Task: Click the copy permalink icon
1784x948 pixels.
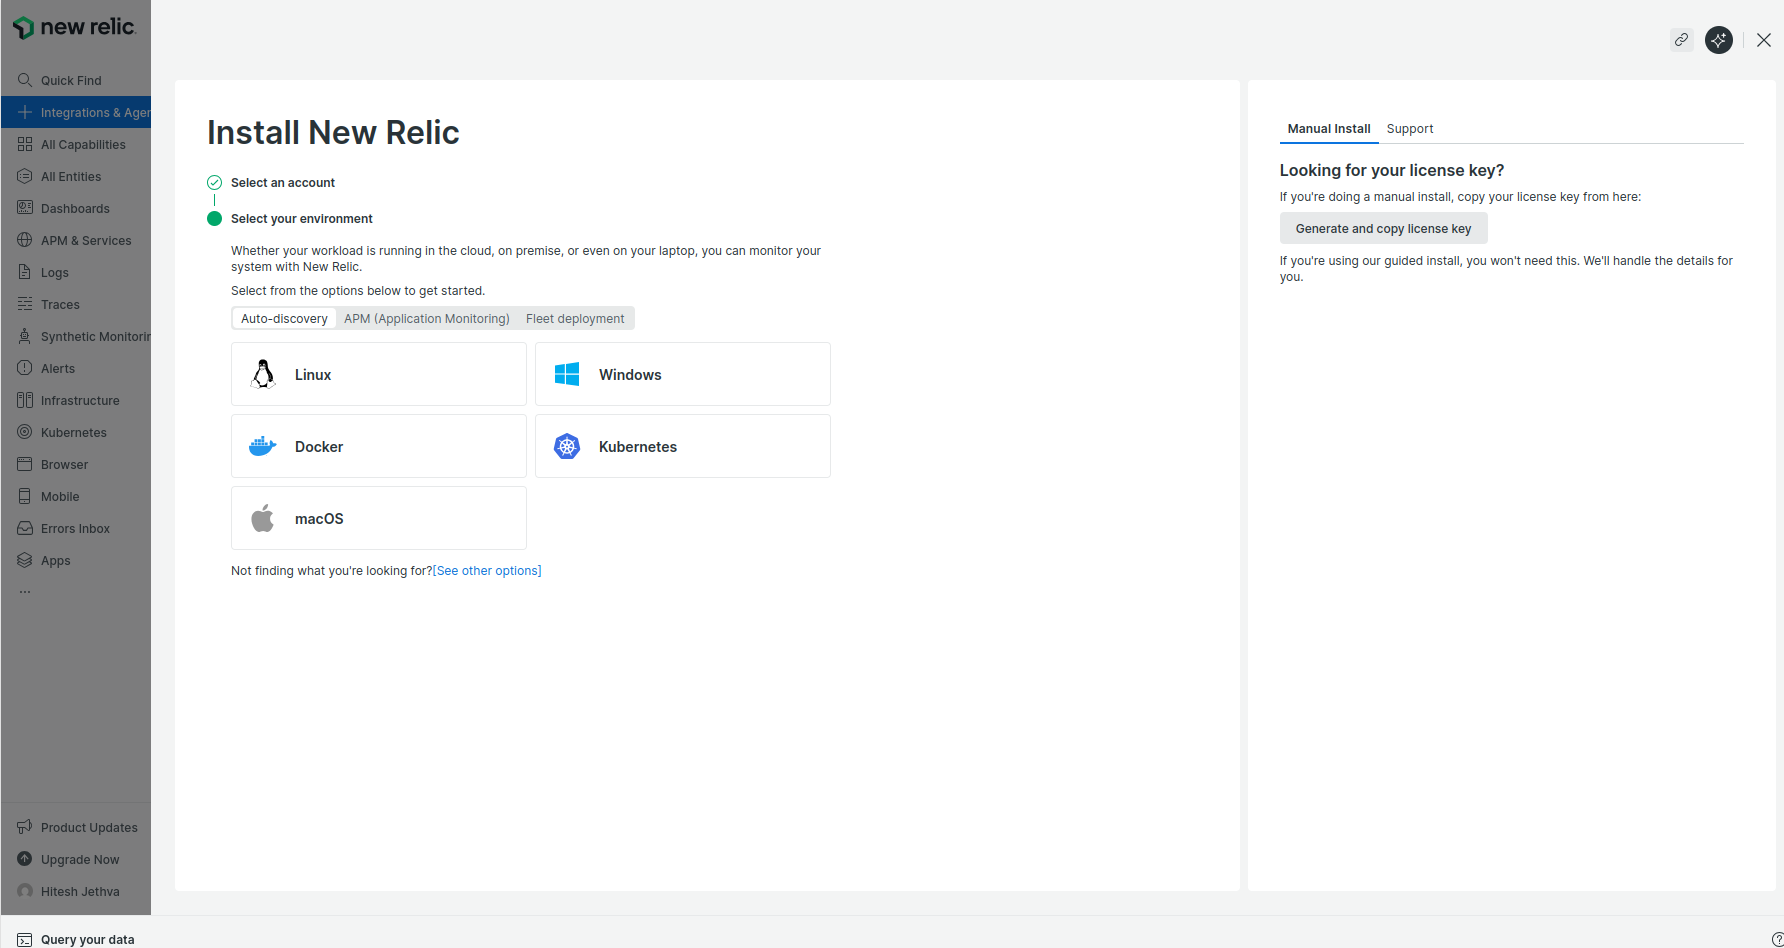Action: pos(1681,40)
